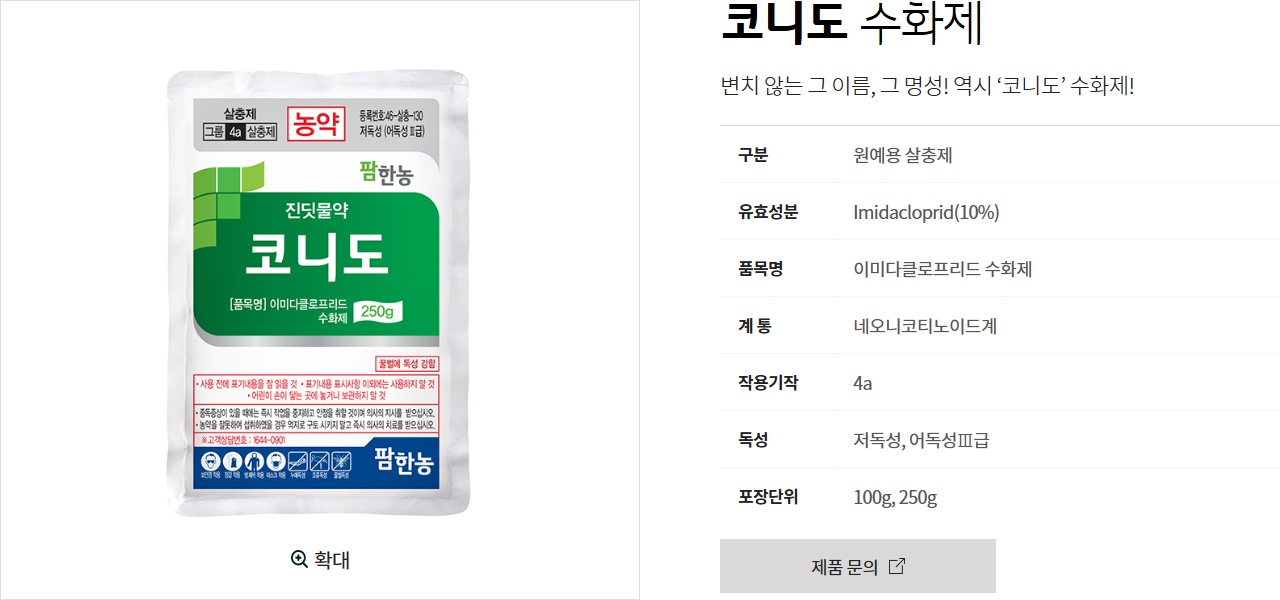1280x600 pixels.
Task: Click the 코니도 수화제 product title
Action: (852, 24)
